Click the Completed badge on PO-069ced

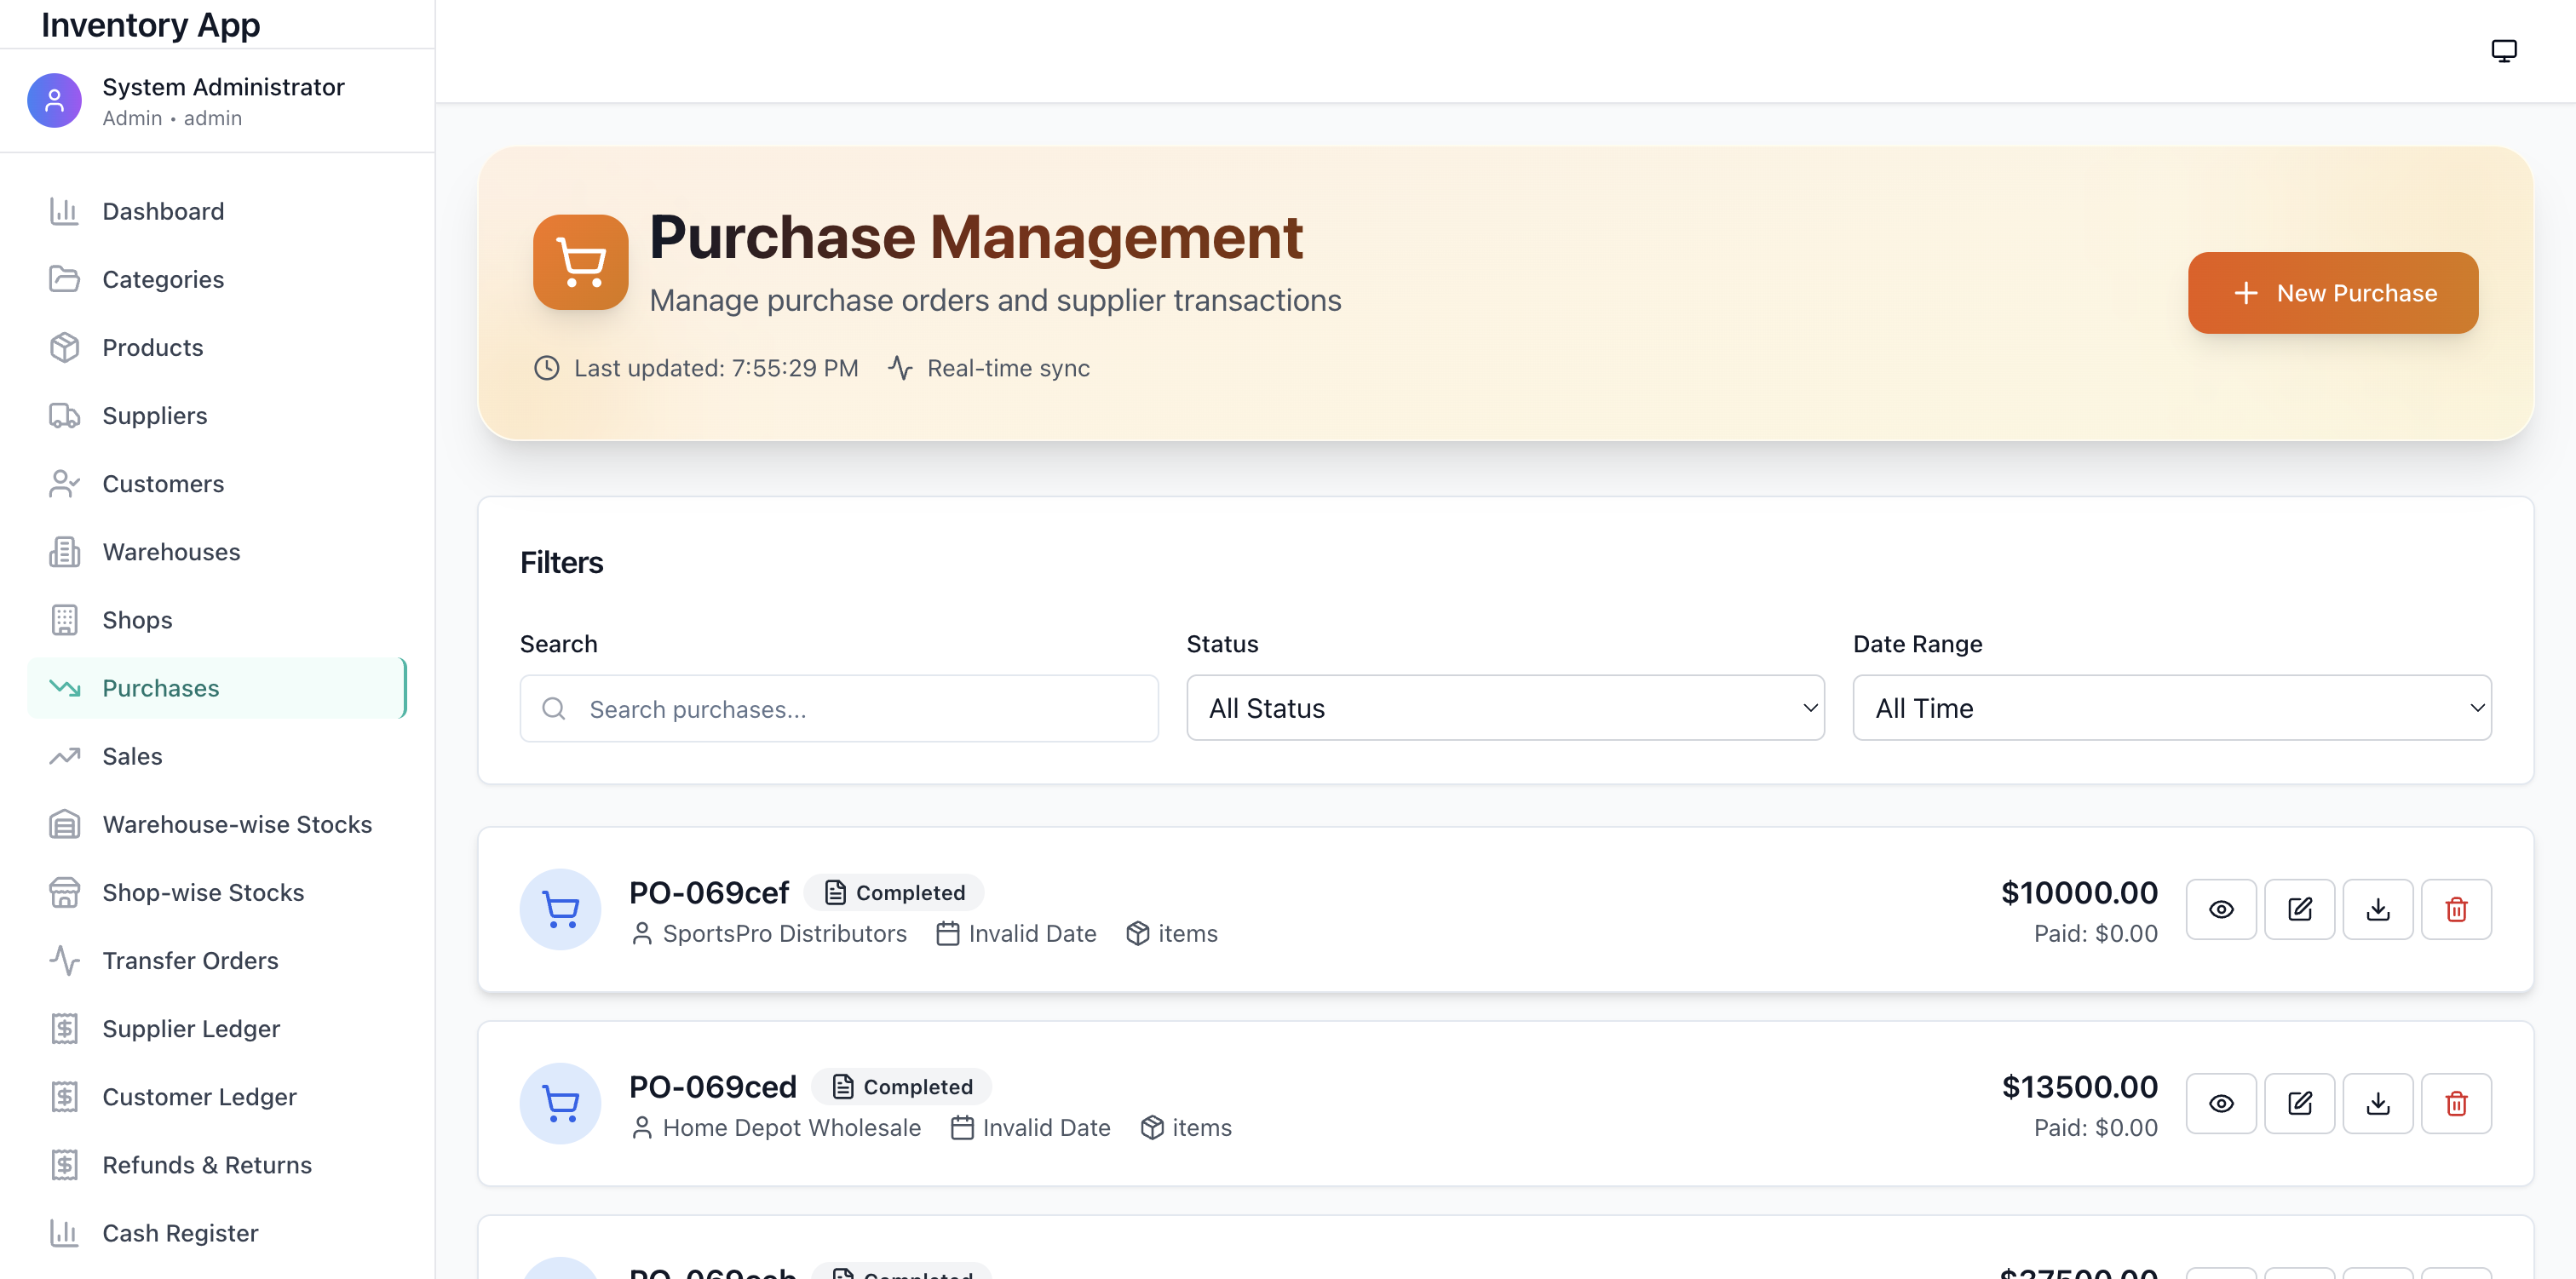coord(902,1086)
